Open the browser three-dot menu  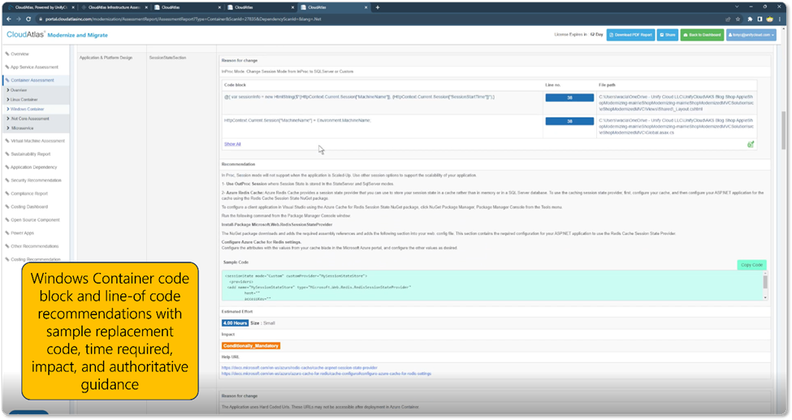(x=781, y=19)
